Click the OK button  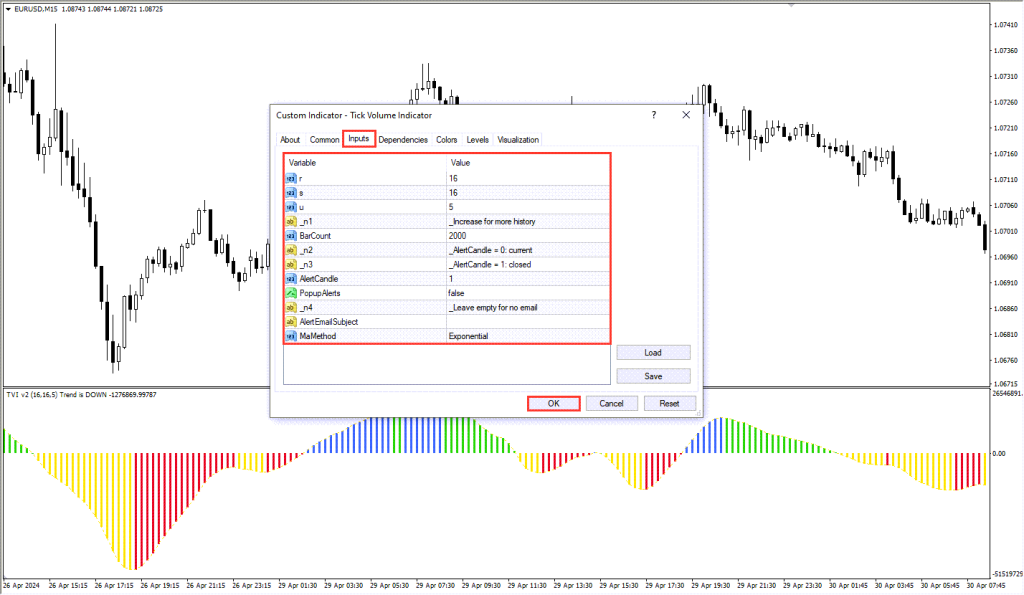(x=554, y=404)
